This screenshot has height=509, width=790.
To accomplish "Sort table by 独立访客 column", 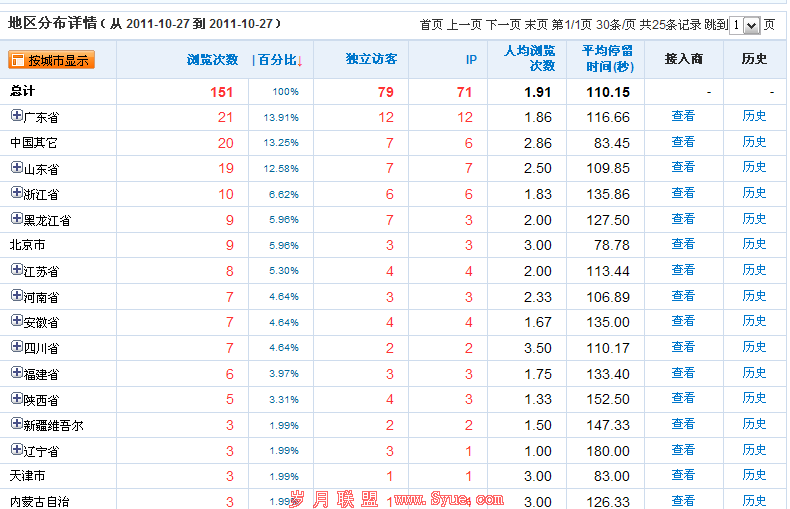I will coord(371,59).
